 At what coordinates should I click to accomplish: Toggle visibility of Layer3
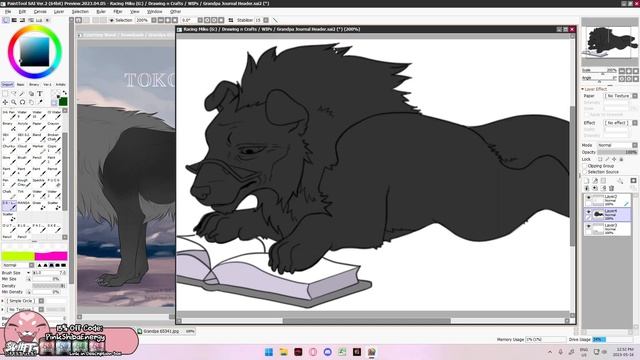pos(588,226)
